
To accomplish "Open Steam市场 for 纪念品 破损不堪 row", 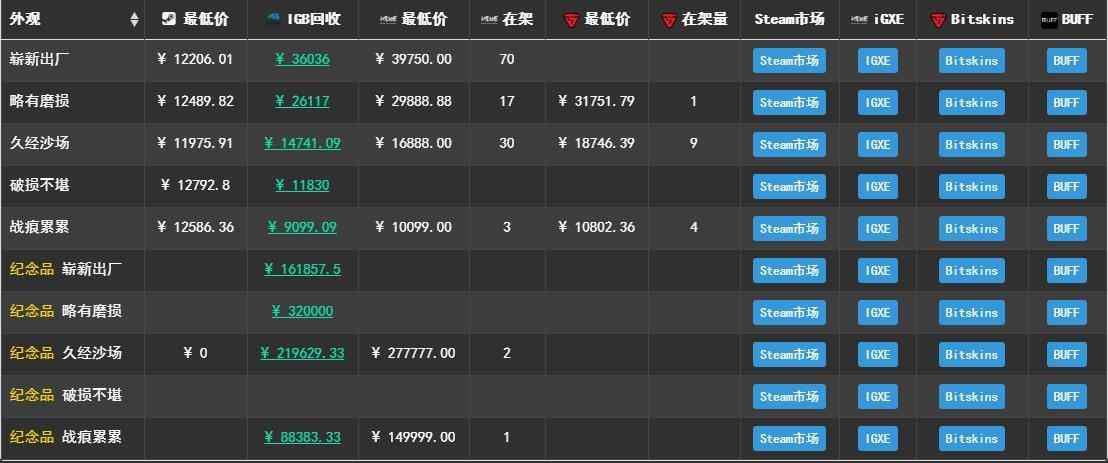I will pos(789,397).
